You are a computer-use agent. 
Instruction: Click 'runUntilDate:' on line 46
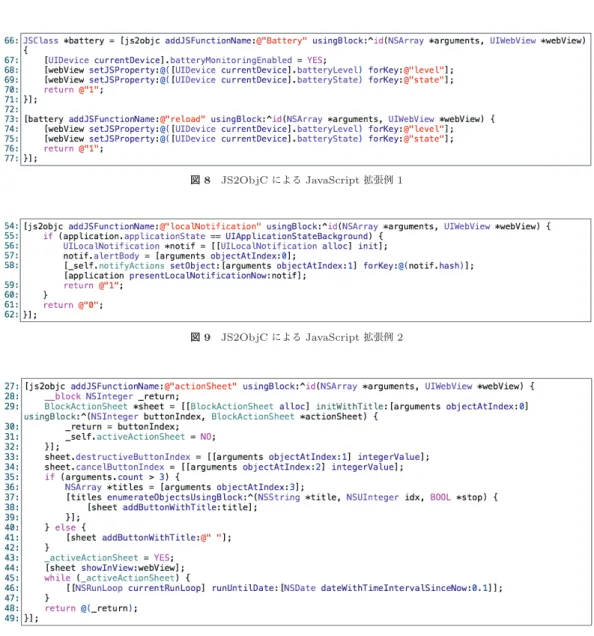(245, 588)
